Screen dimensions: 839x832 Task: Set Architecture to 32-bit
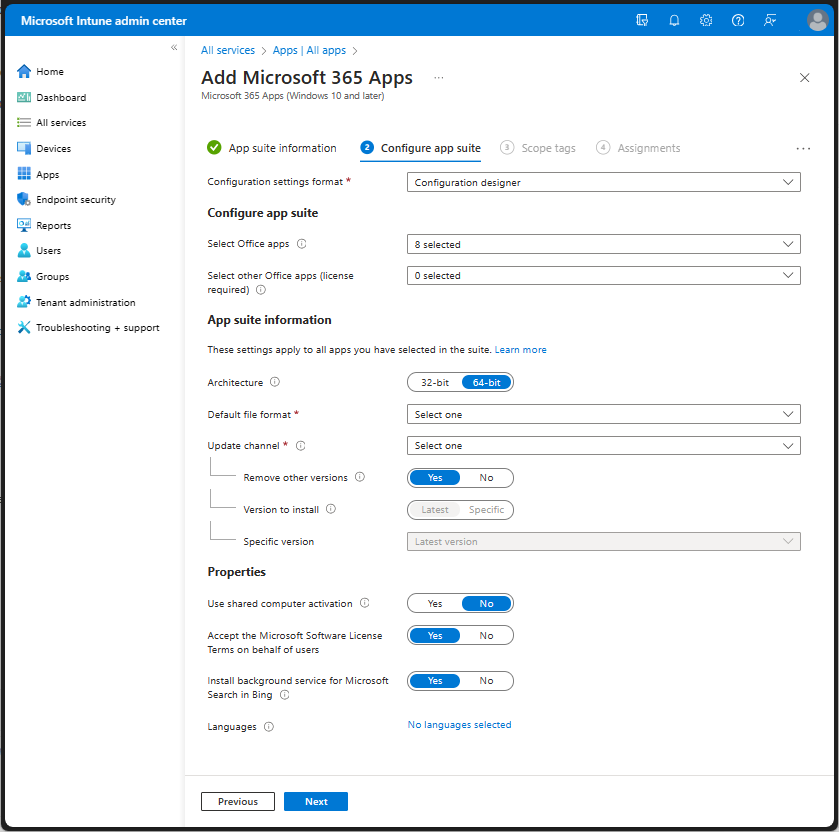click(435, 383)
